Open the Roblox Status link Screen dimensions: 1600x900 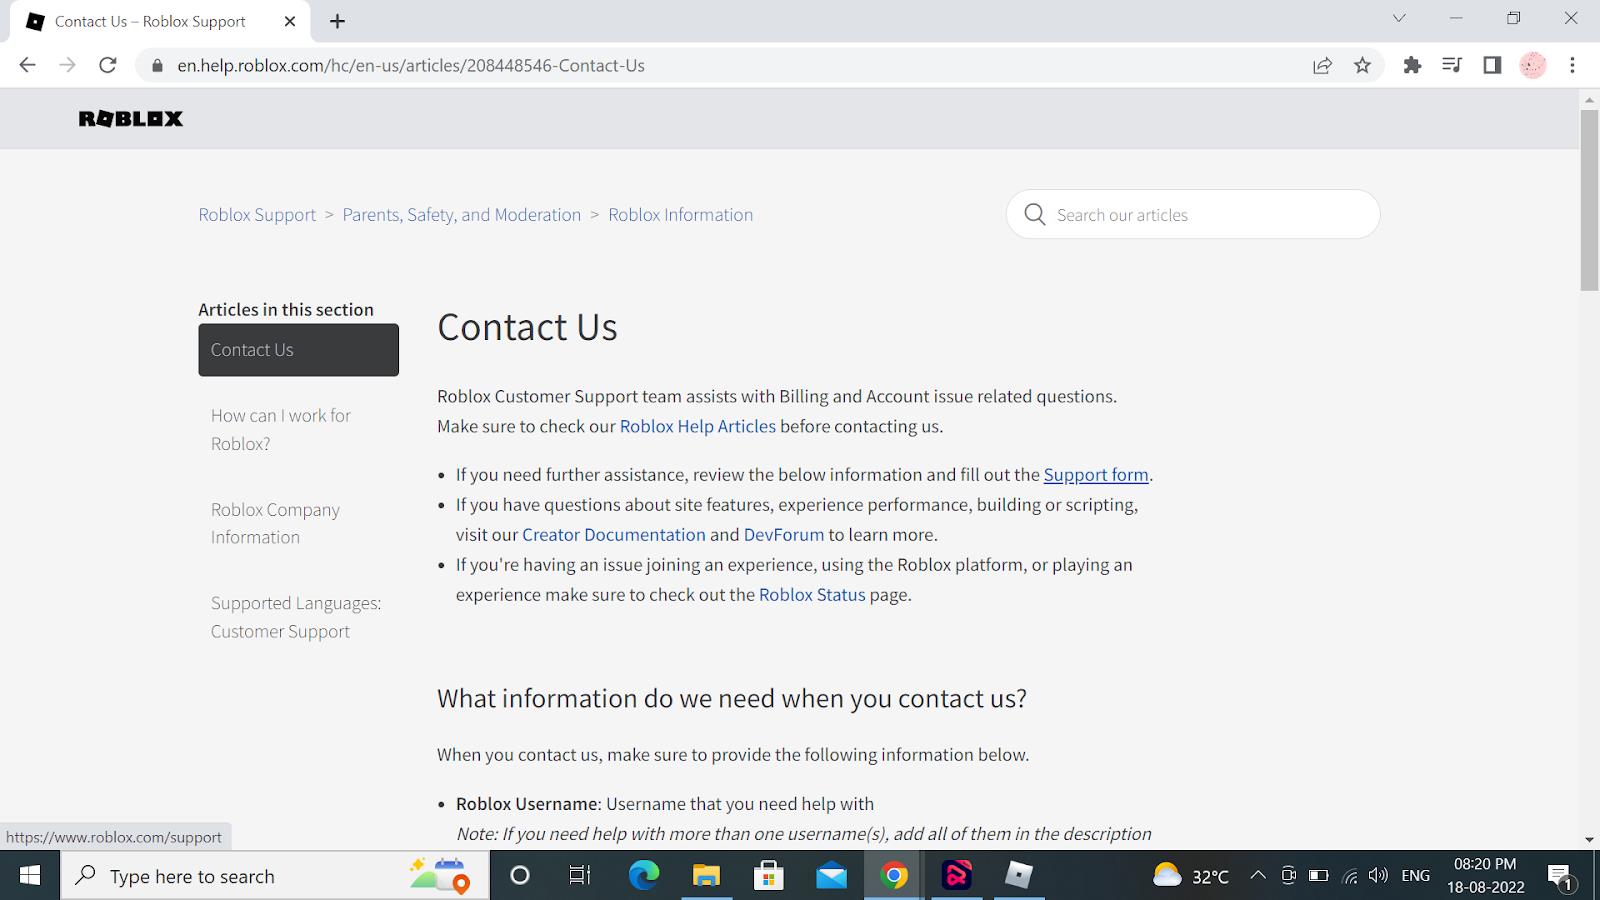click(x=812, y=594)
